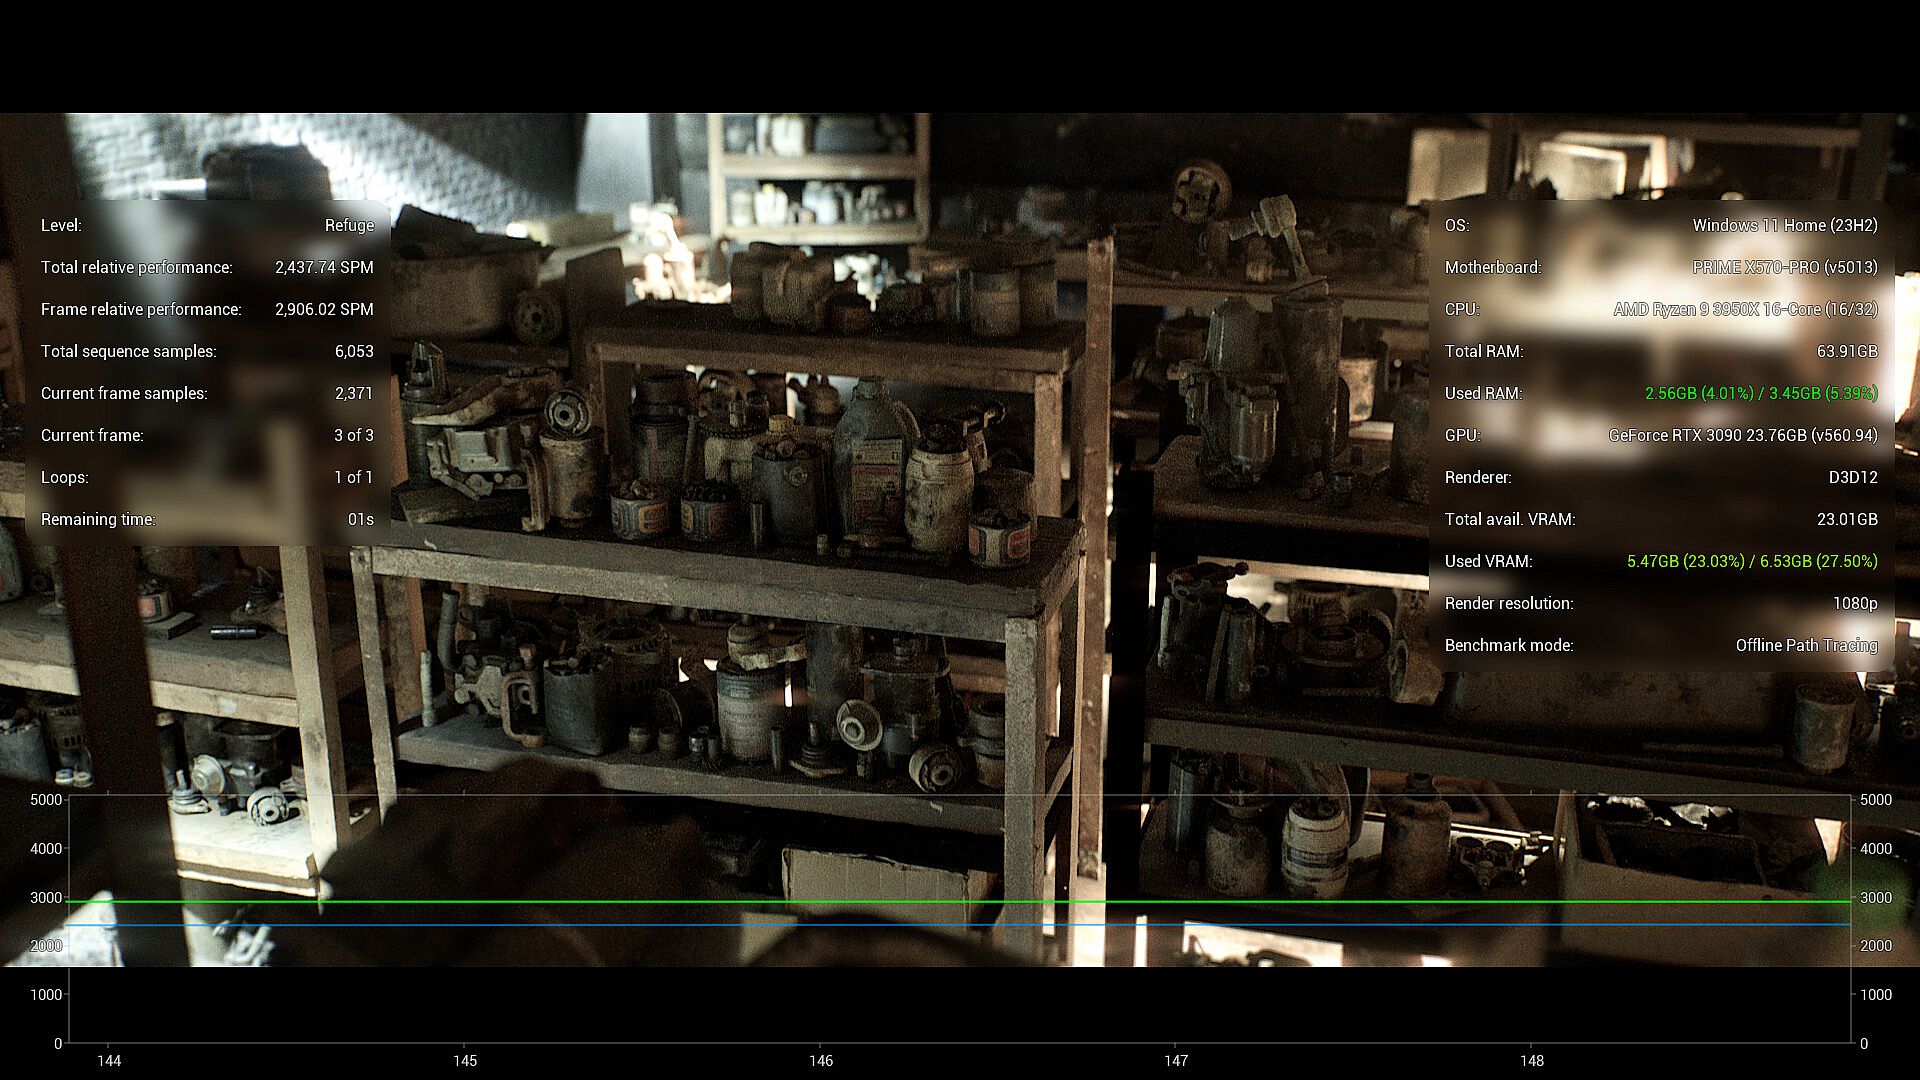The height and width of the screenshot is (1080, 1920).
Task: Click the Loops 1 of 1 value
Action: [x=354, y=477]
